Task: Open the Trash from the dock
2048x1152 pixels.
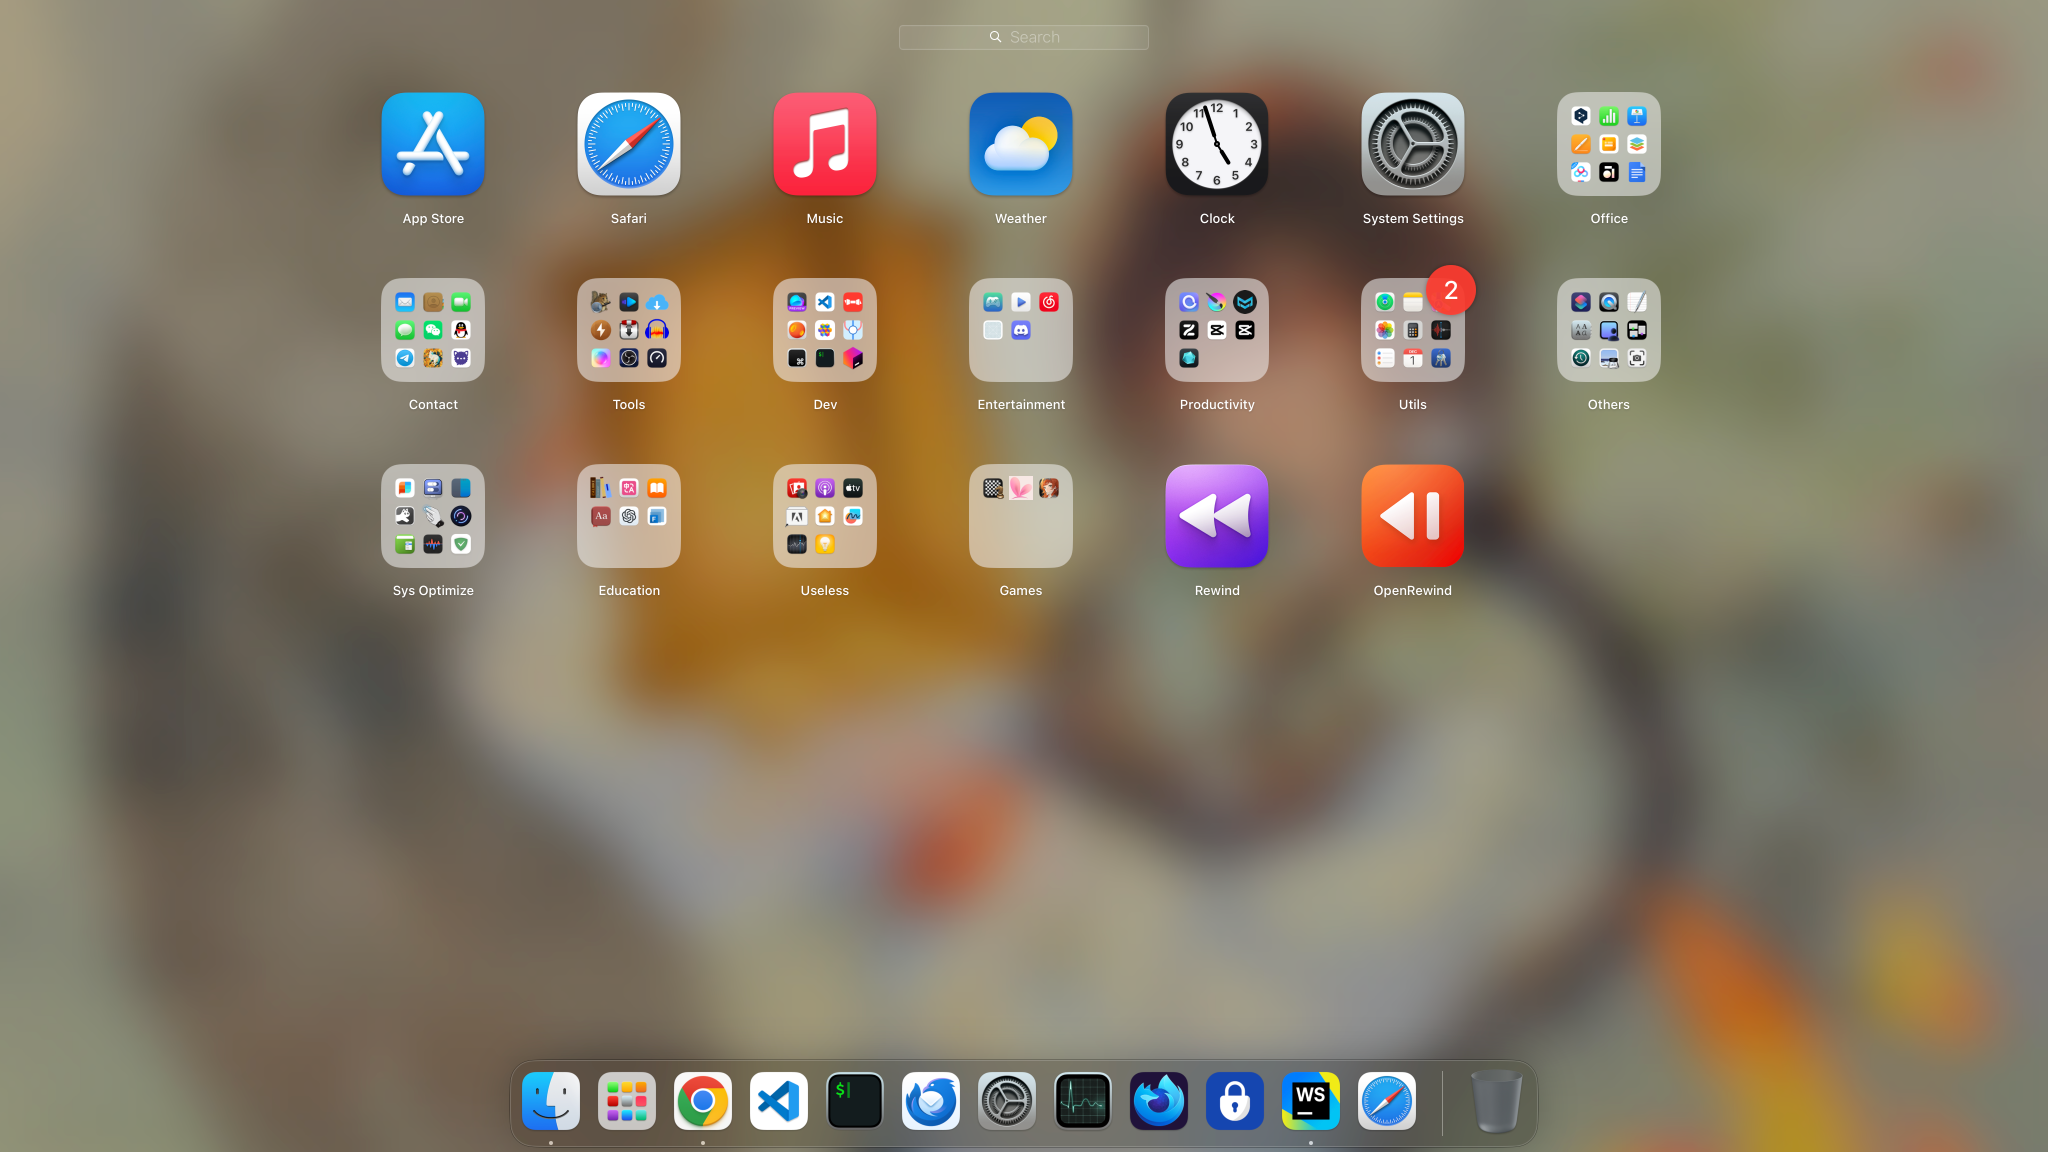Action: coord(1496,1100)
